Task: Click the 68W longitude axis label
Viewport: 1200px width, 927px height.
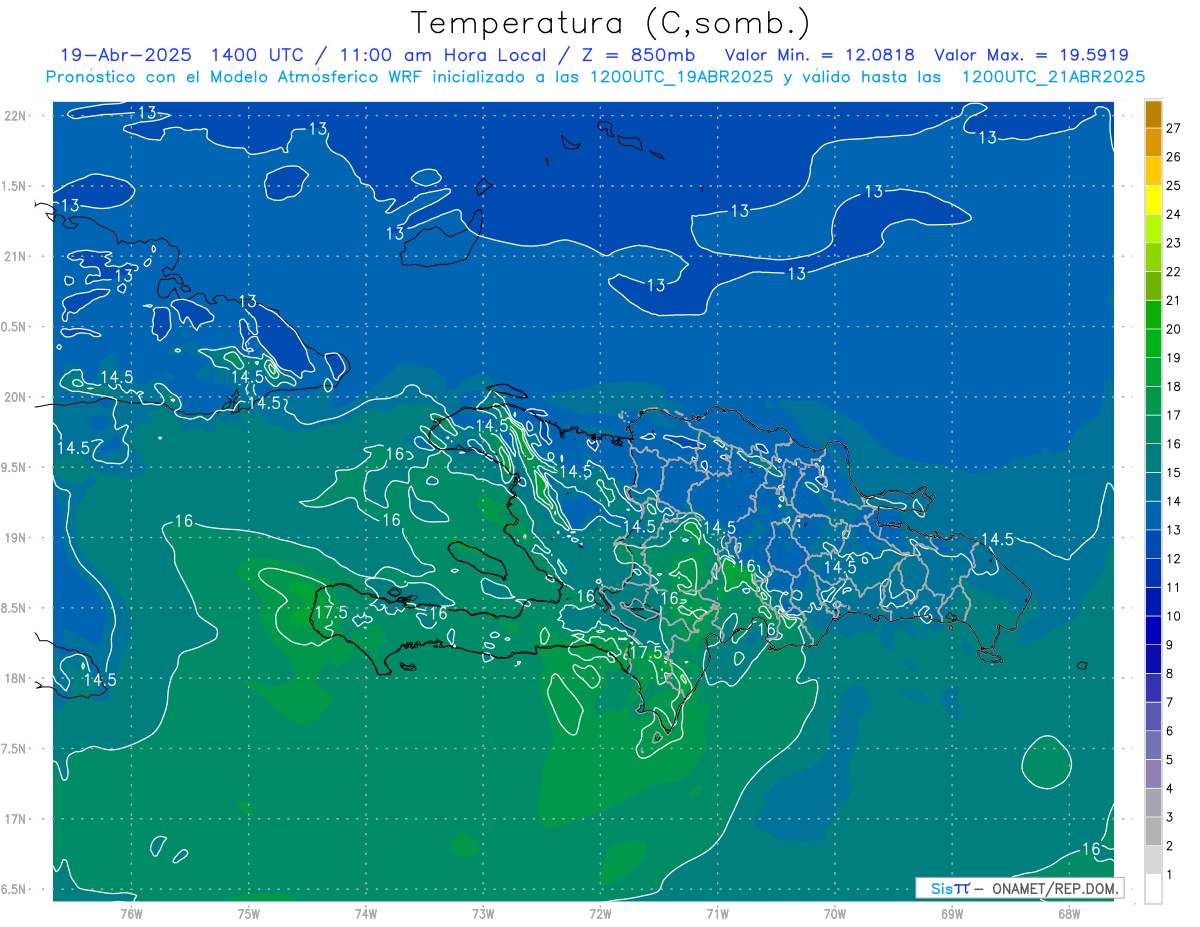Action: [1069, 913]
